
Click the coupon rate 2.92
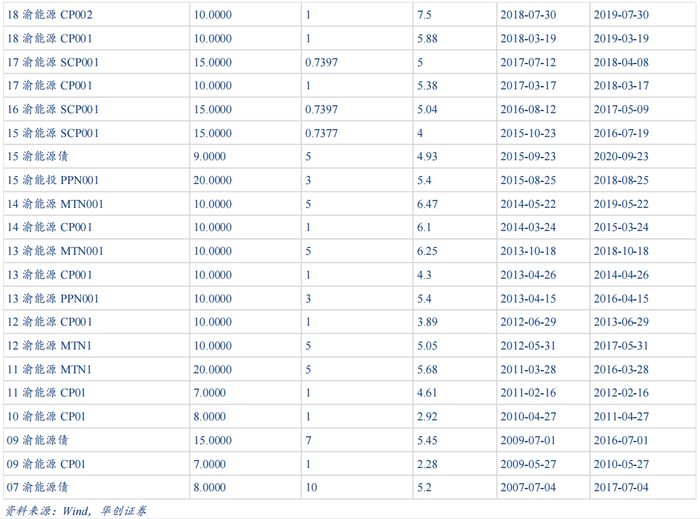pyautogui.click(x=427, y=416)
